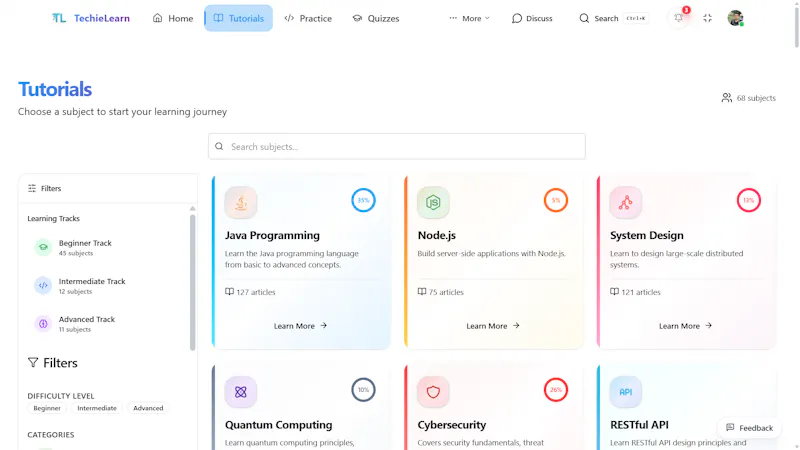The height and width of the screenshot is (450, 800).
Task: Learn More about Java Programming
Action: coord(301,326)
